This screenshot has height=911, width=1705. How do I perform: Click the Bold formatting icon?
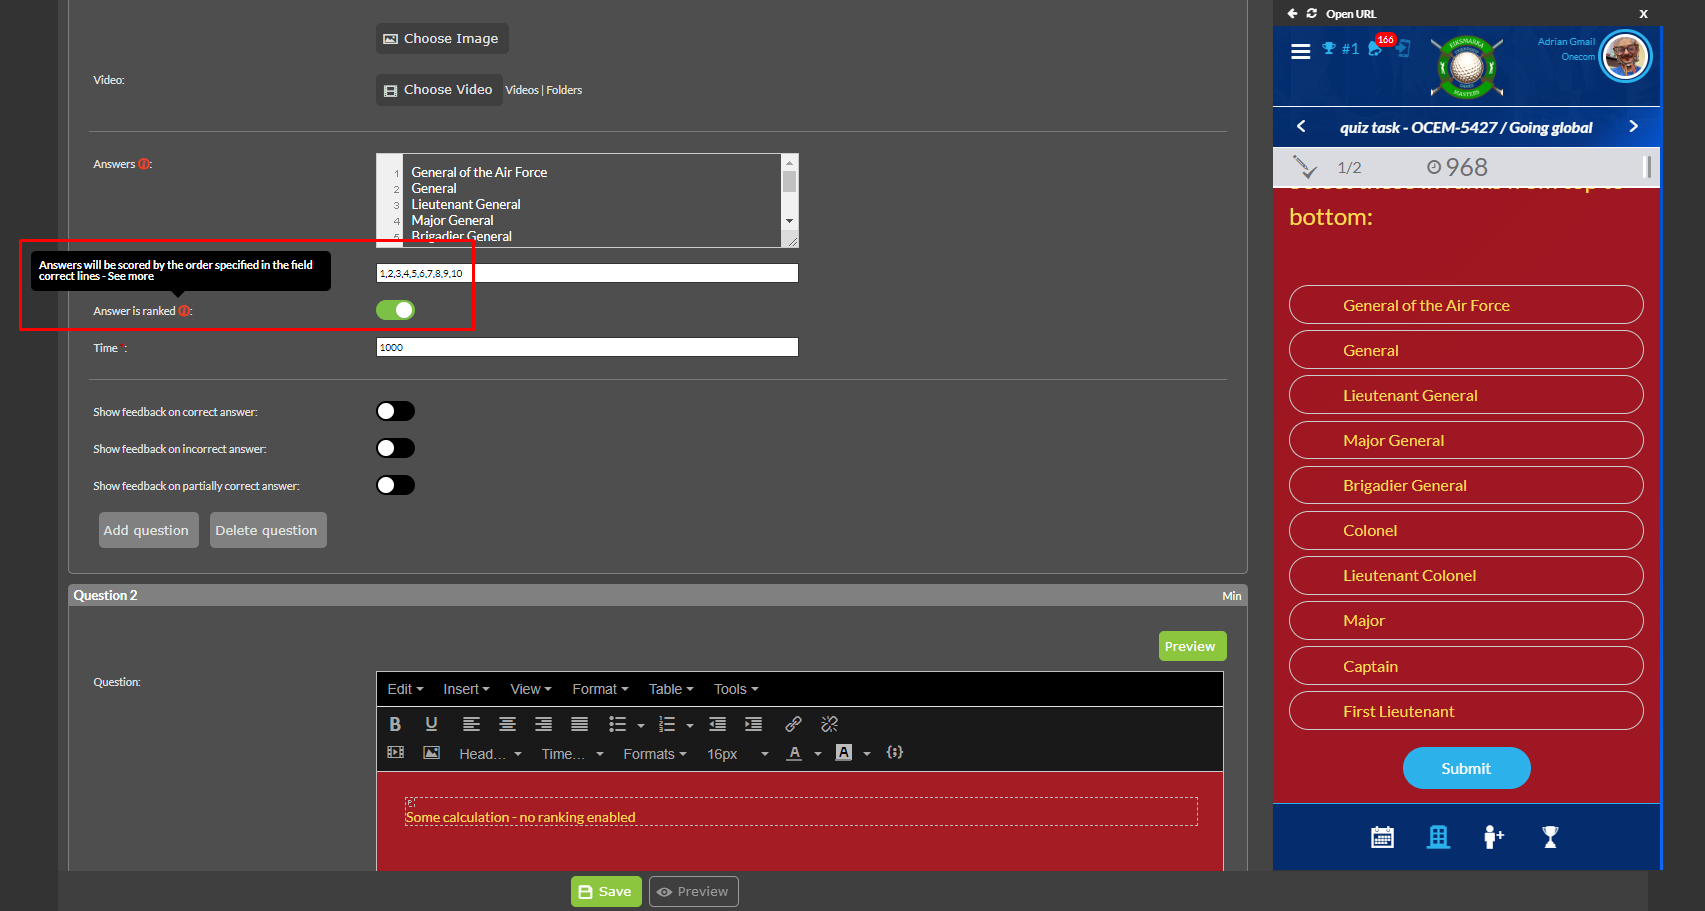(395, 724)
